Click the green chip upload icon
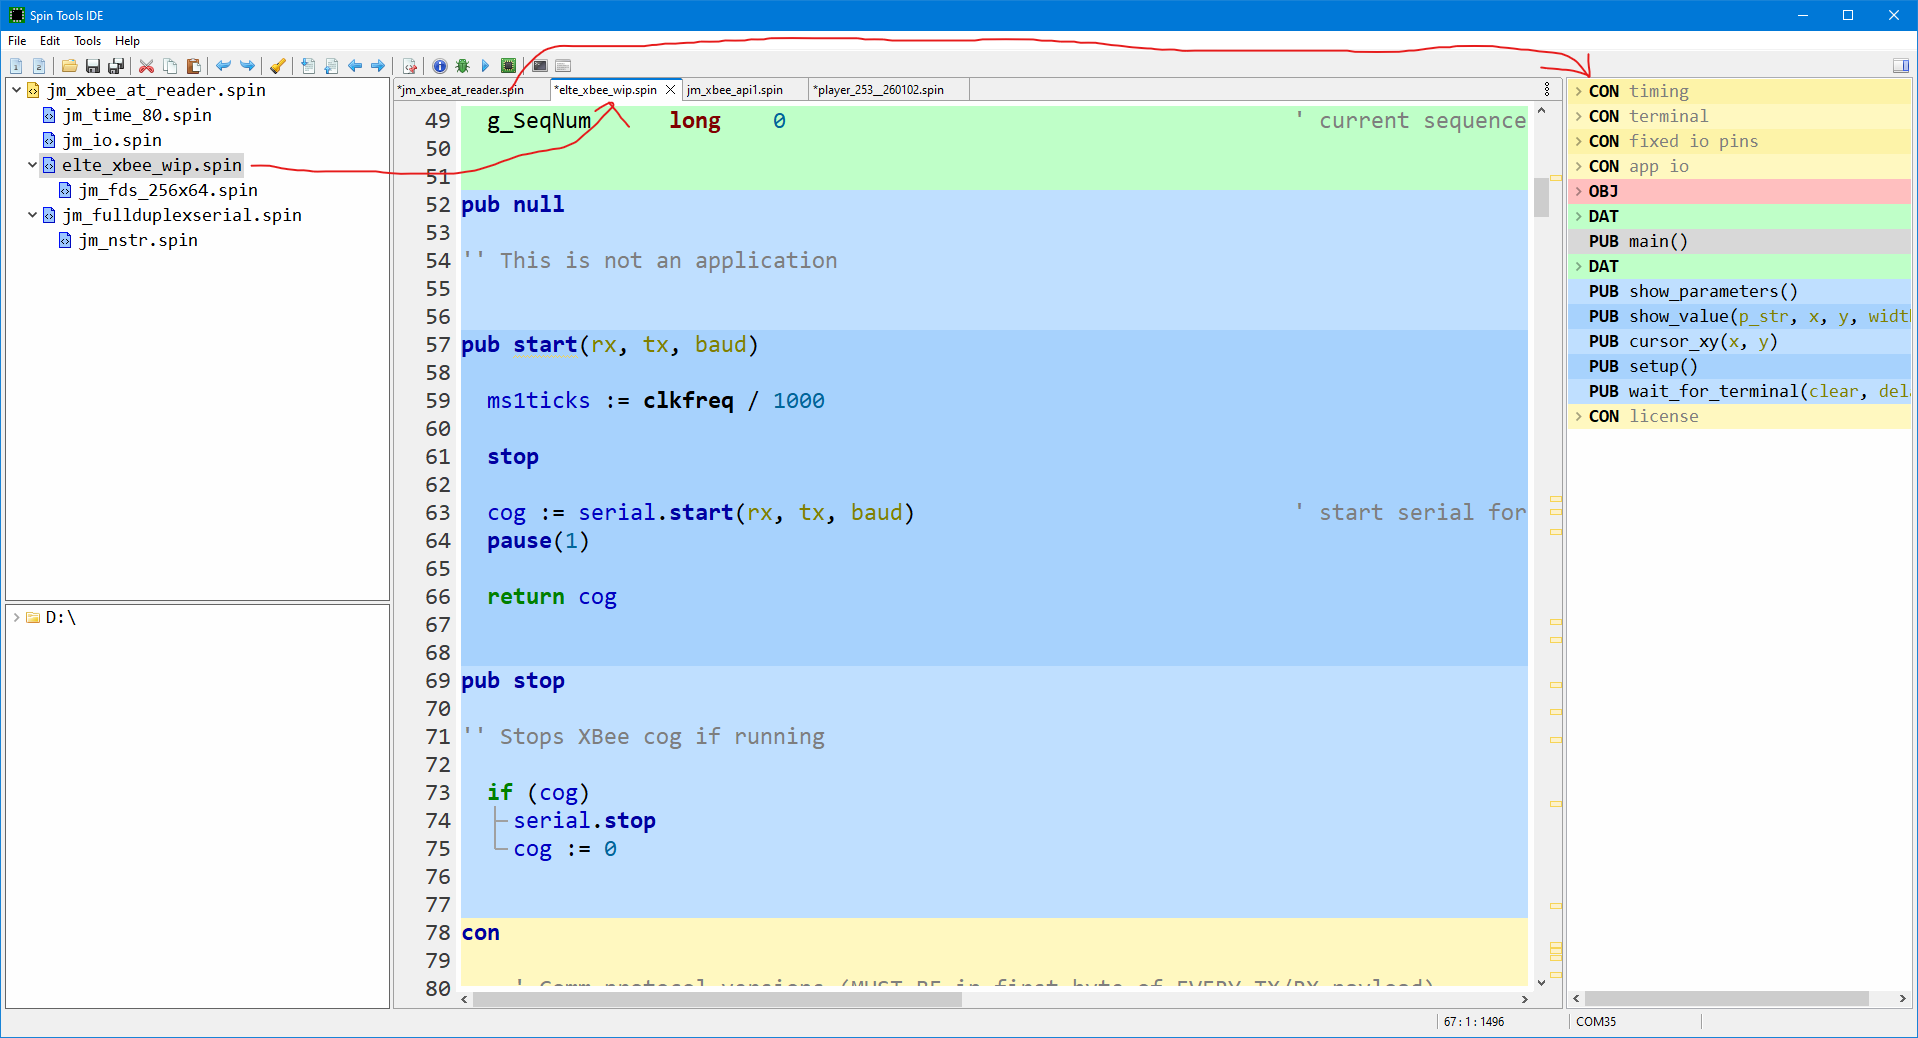The height and width of the screenshot is (1038, 1918). (x=508, y=66)
